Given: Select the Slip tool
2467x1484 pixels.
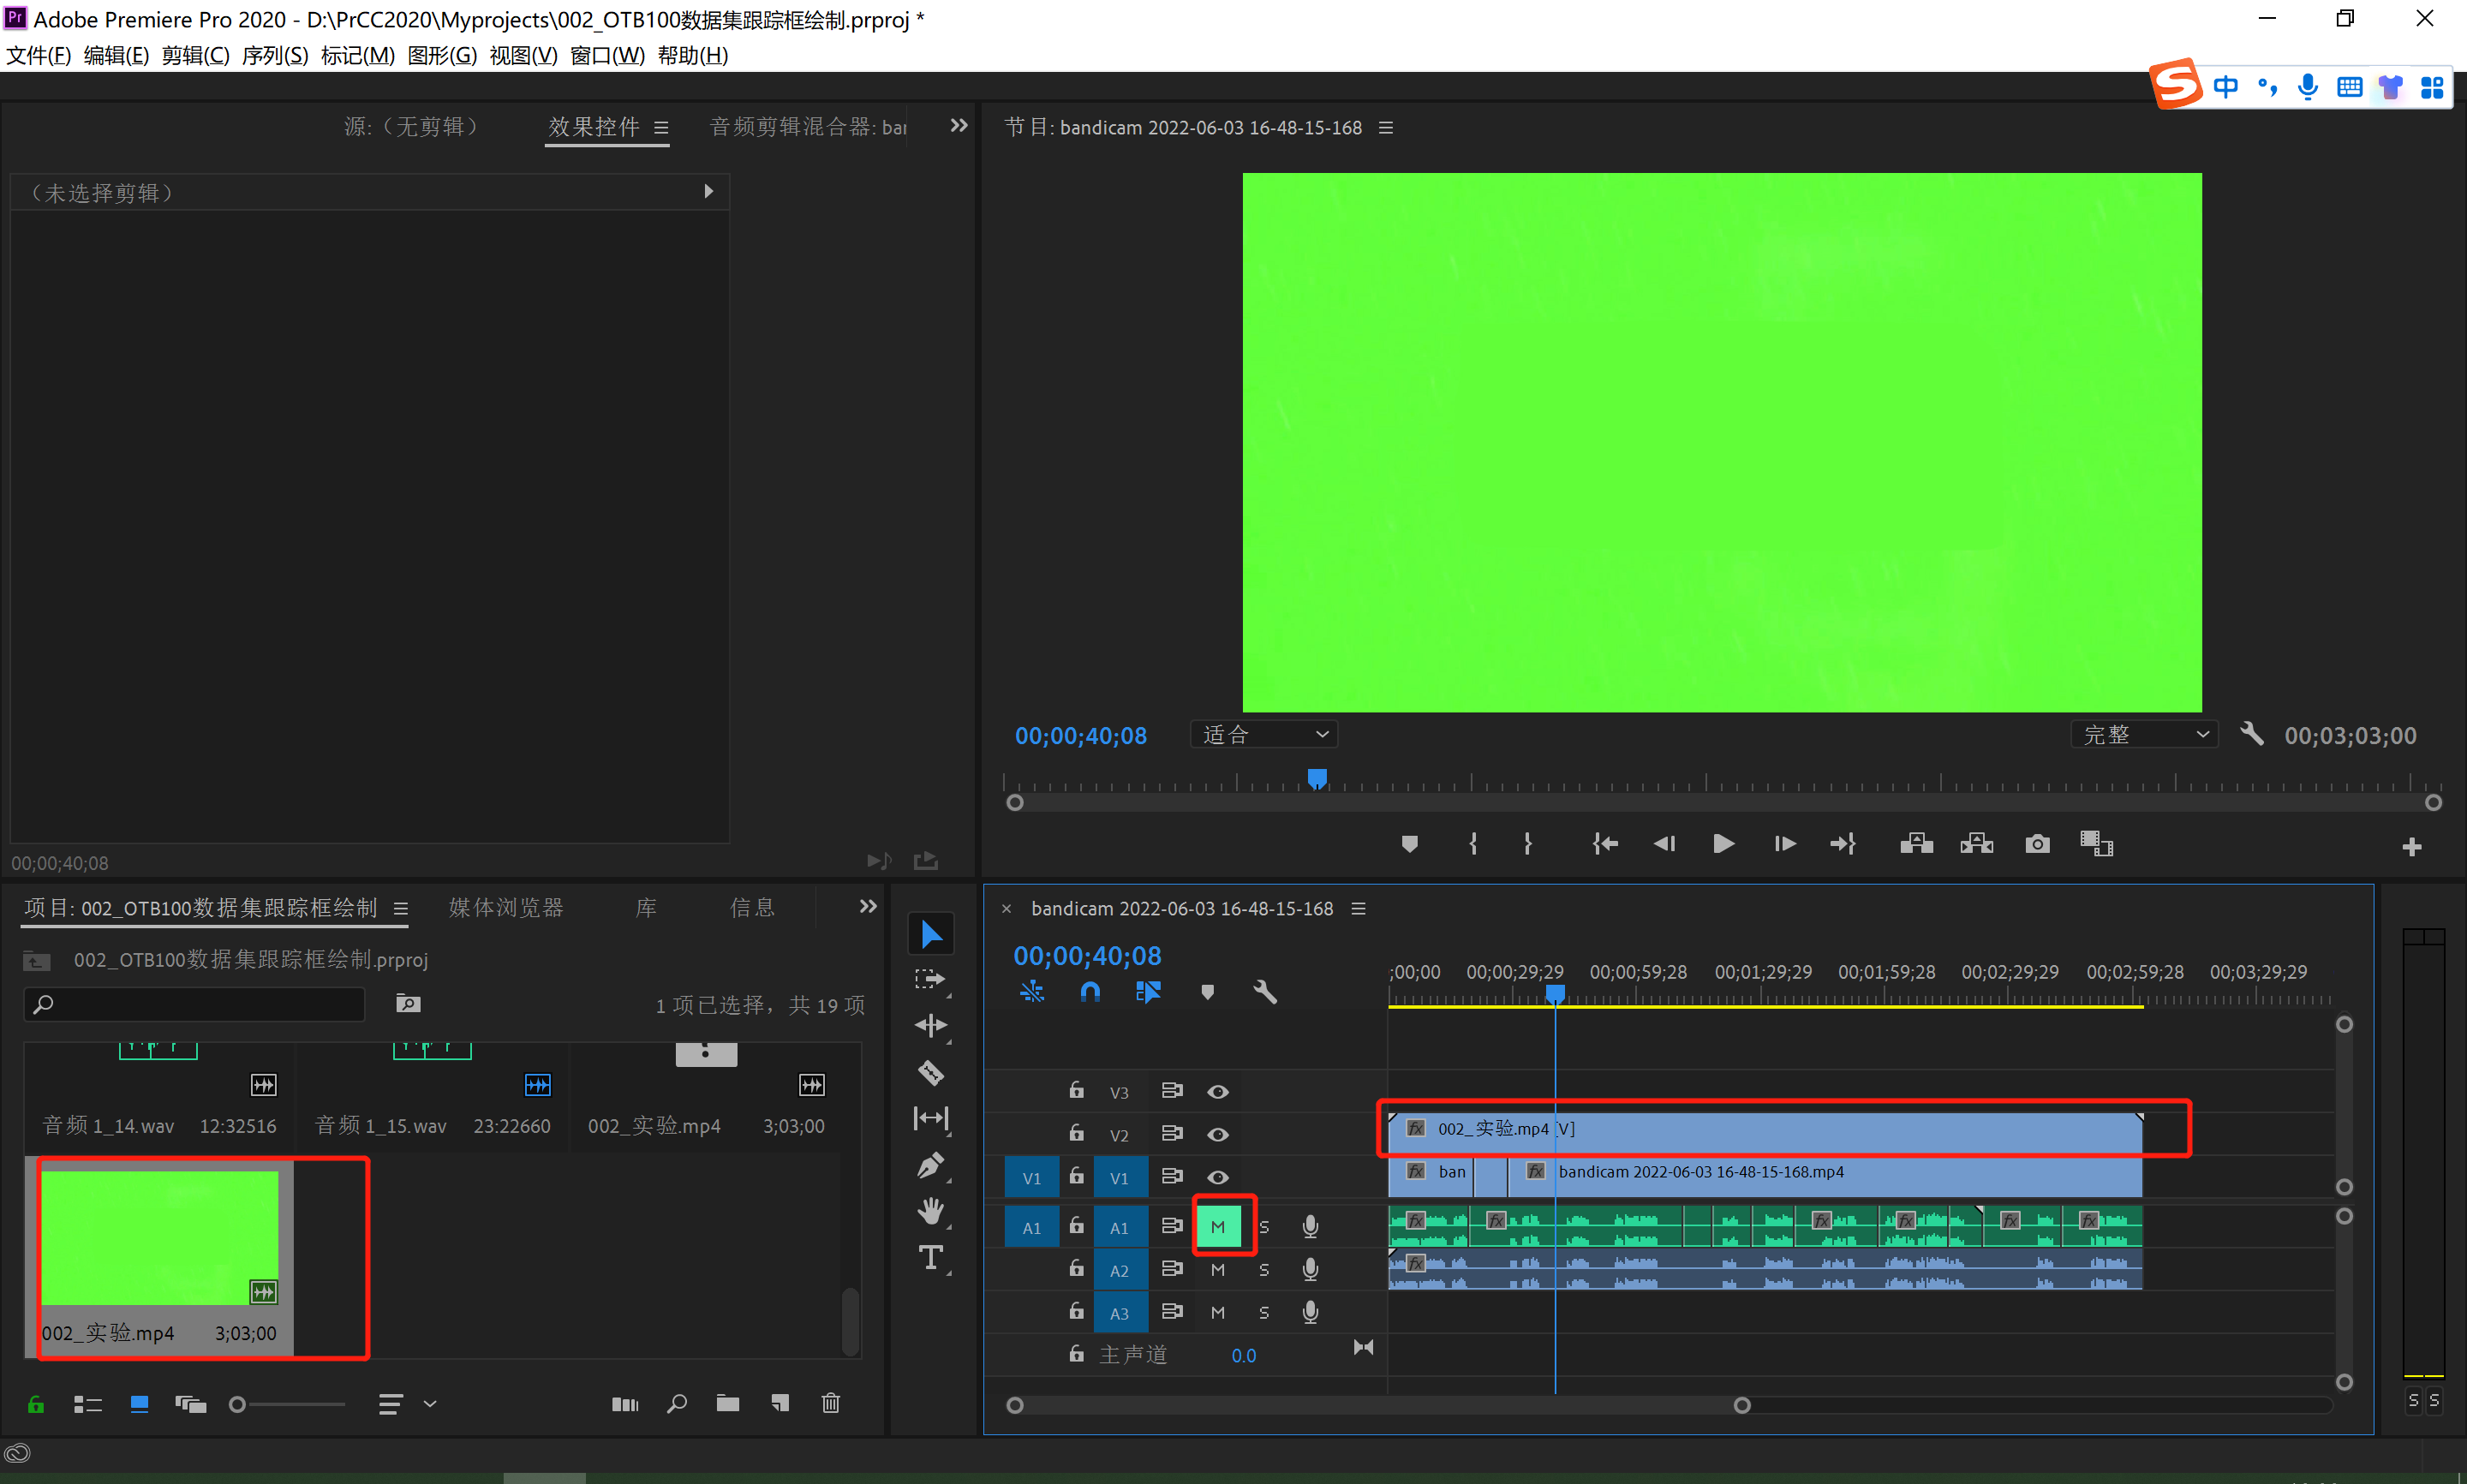Looking at the screenshot, I should 931,1119.
